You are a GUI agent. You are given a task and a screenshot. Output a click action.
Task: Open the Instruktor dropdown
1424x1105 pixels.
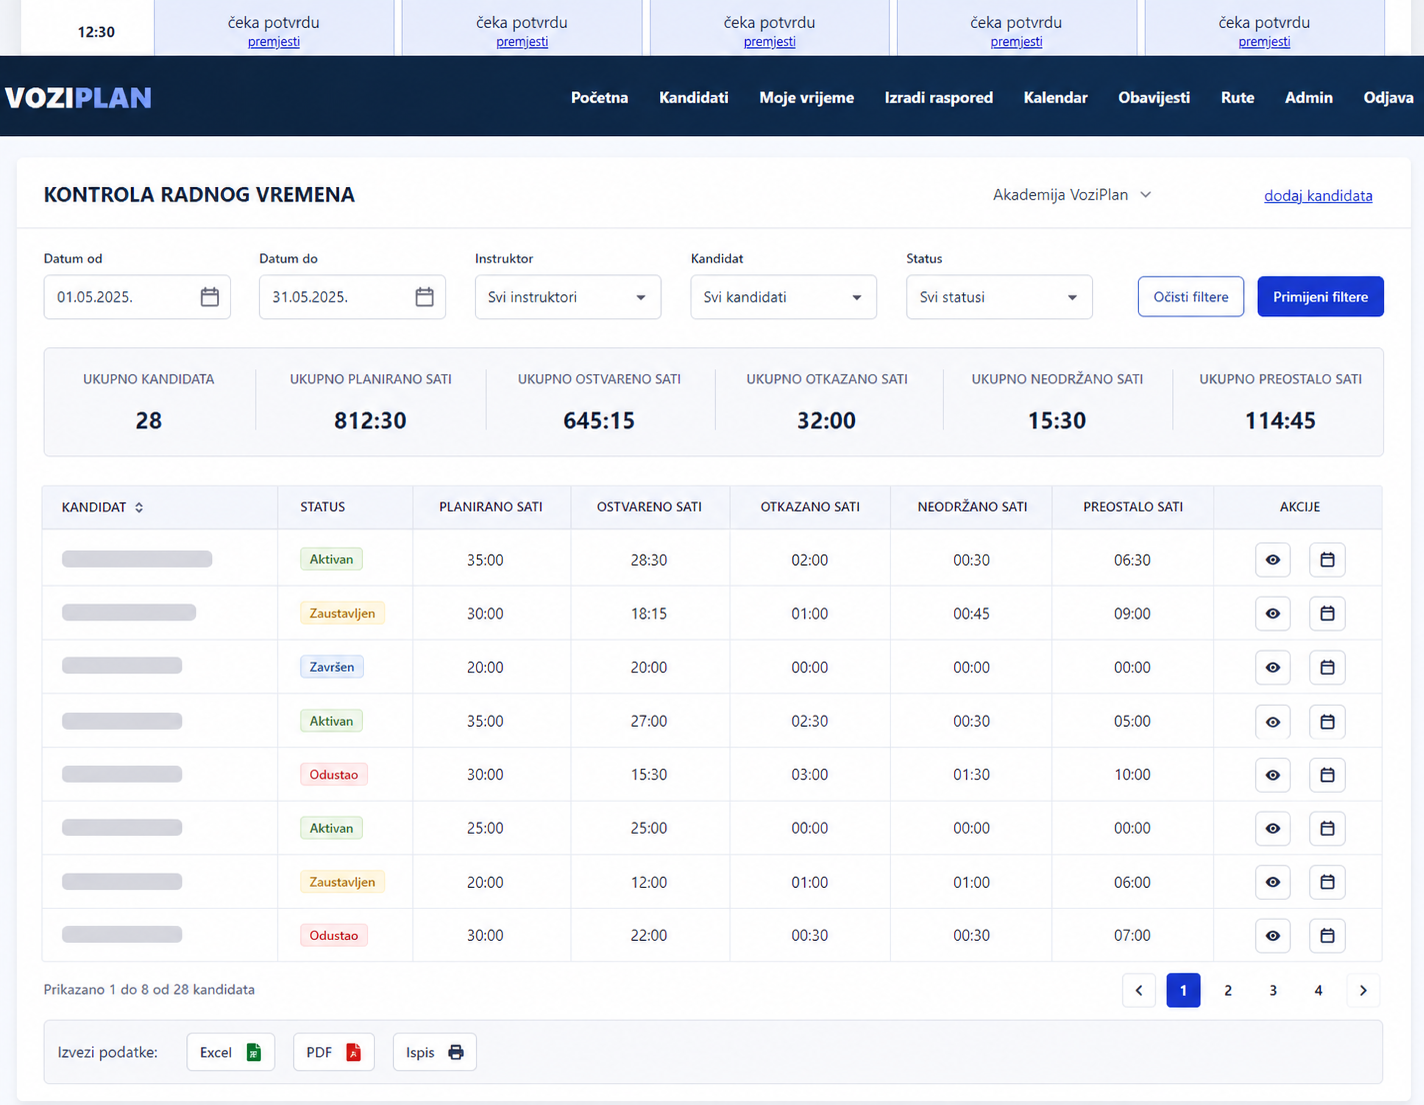(567, 297)
